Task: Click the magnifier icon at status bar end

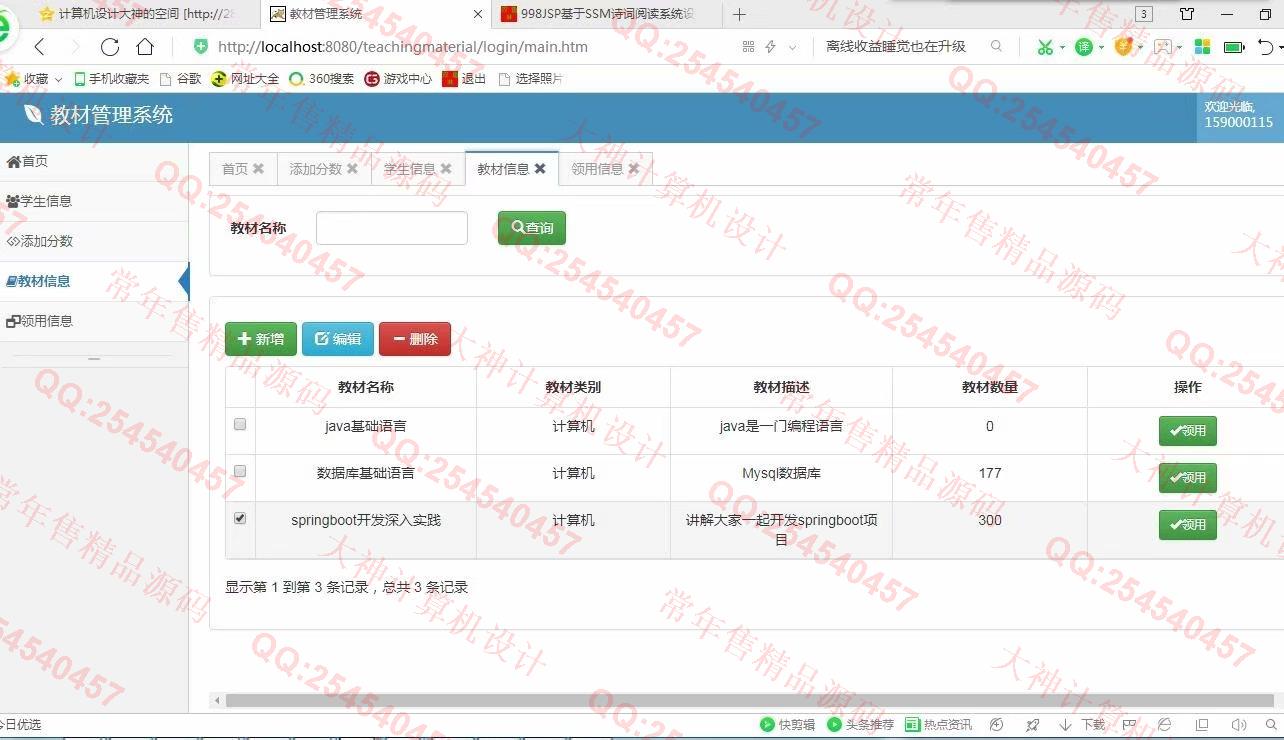Action: (x=1271, y=725)
